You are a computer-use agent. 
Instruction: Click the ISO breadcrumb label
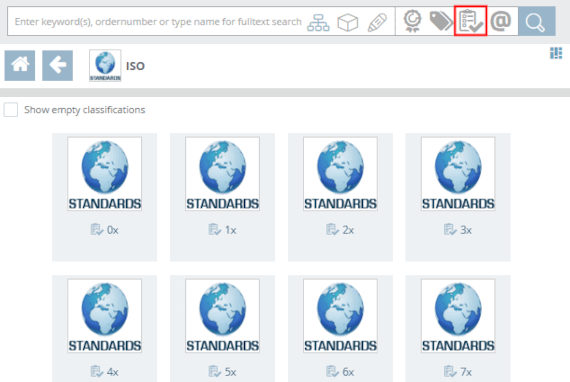pos(135,66)
